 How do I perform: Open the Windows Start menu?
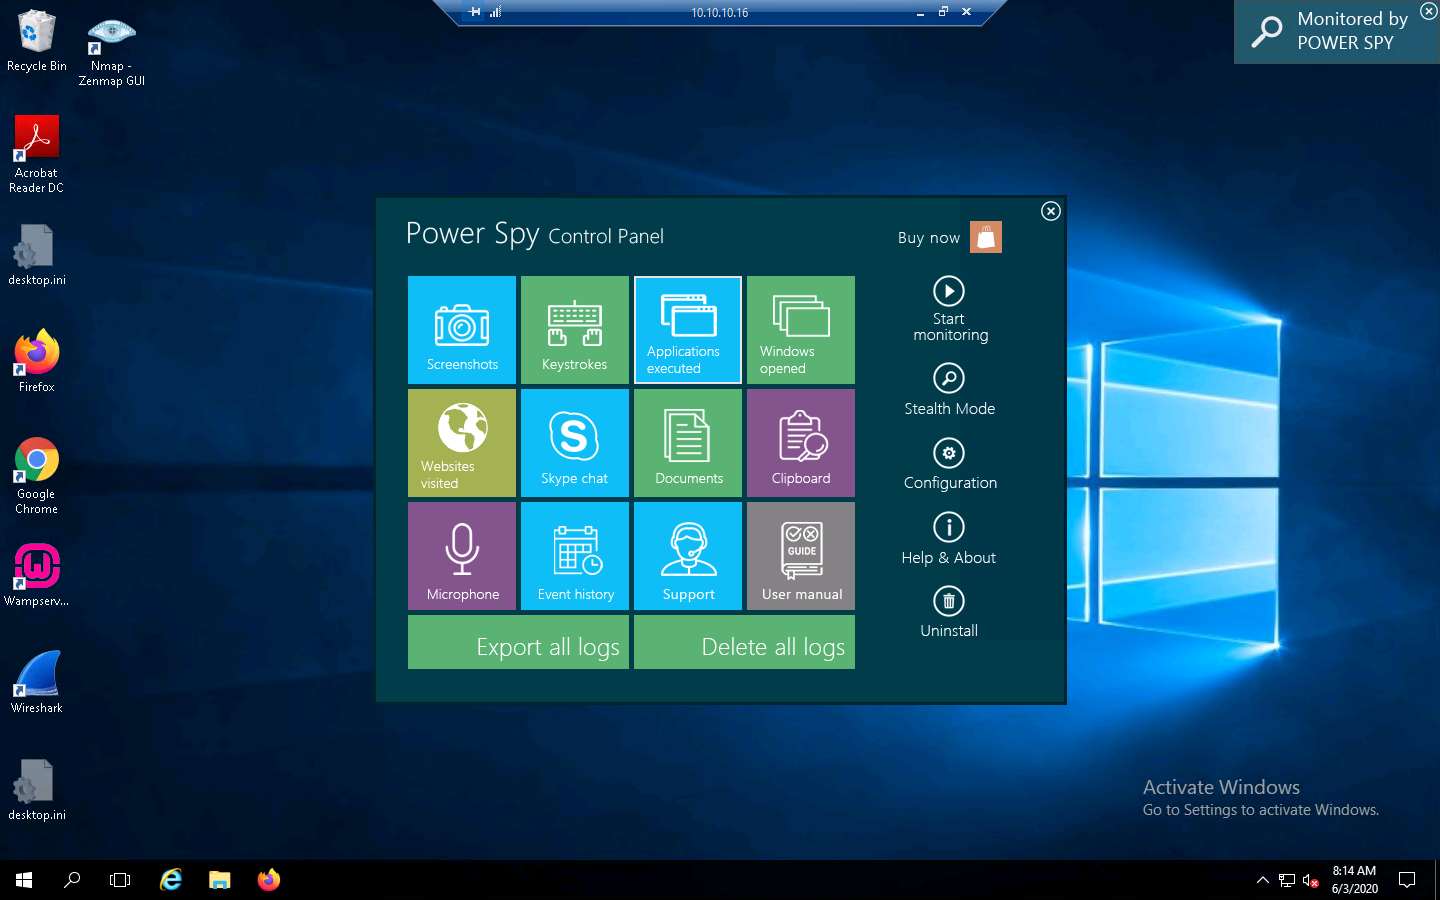coord(24,880)
